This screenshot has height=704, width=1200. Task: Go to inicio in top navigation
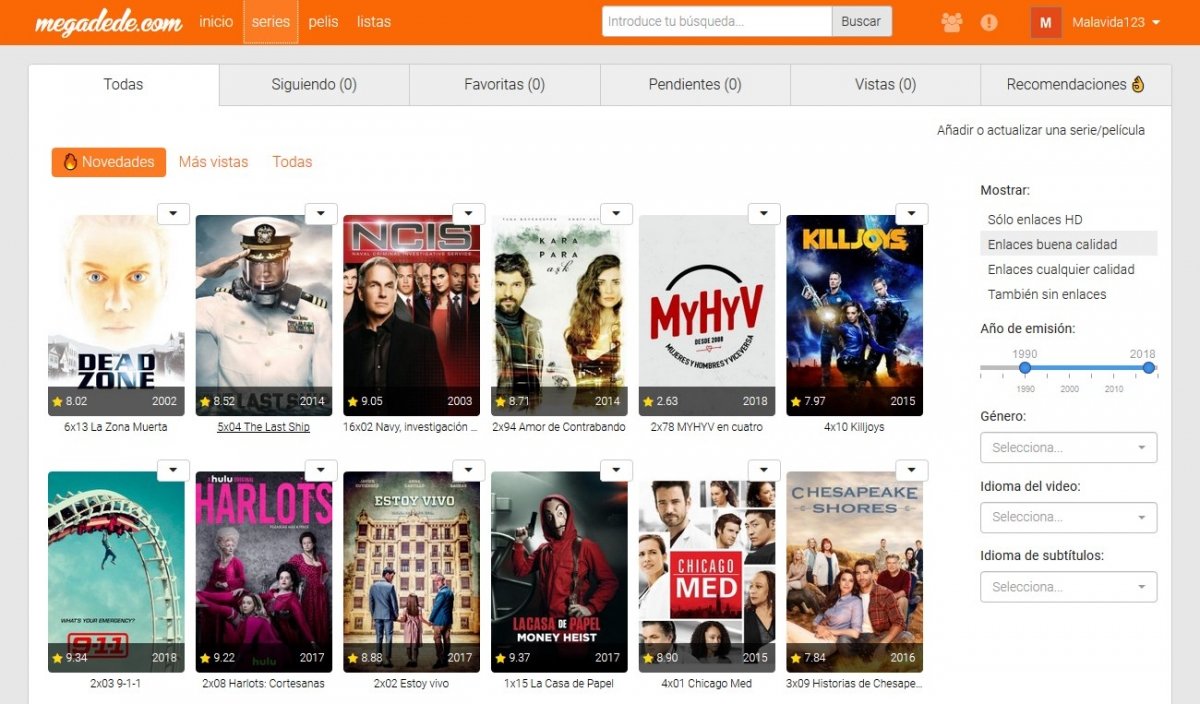pos(216,22)
